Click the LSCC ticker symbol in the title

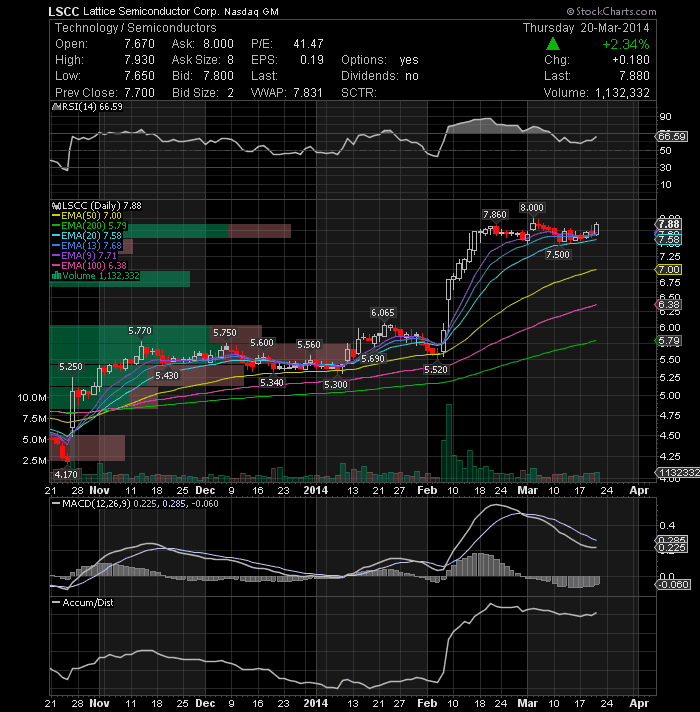point(64,11)
